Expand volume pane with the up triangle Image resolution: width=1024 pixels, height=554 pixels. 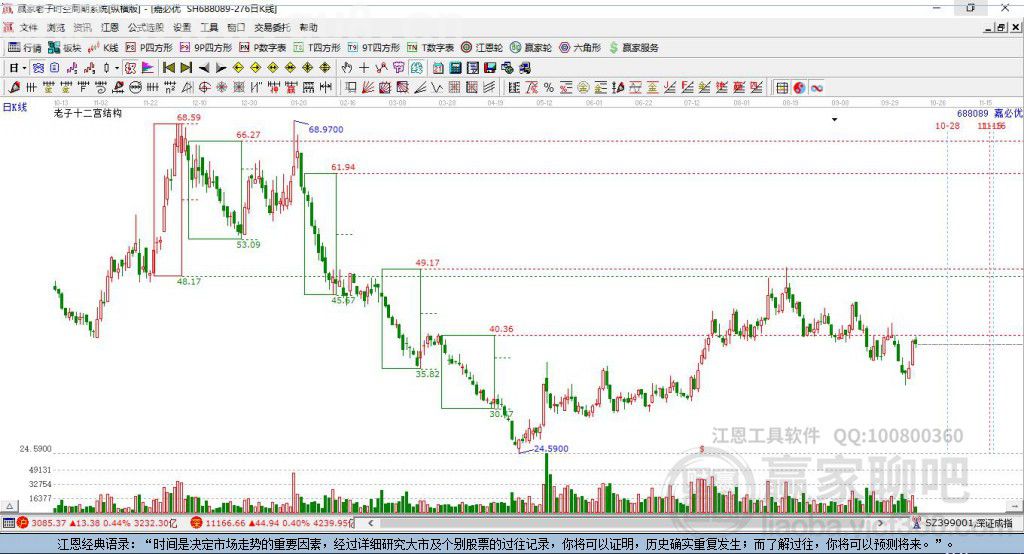pyautogui.click(x=10, y=506)
